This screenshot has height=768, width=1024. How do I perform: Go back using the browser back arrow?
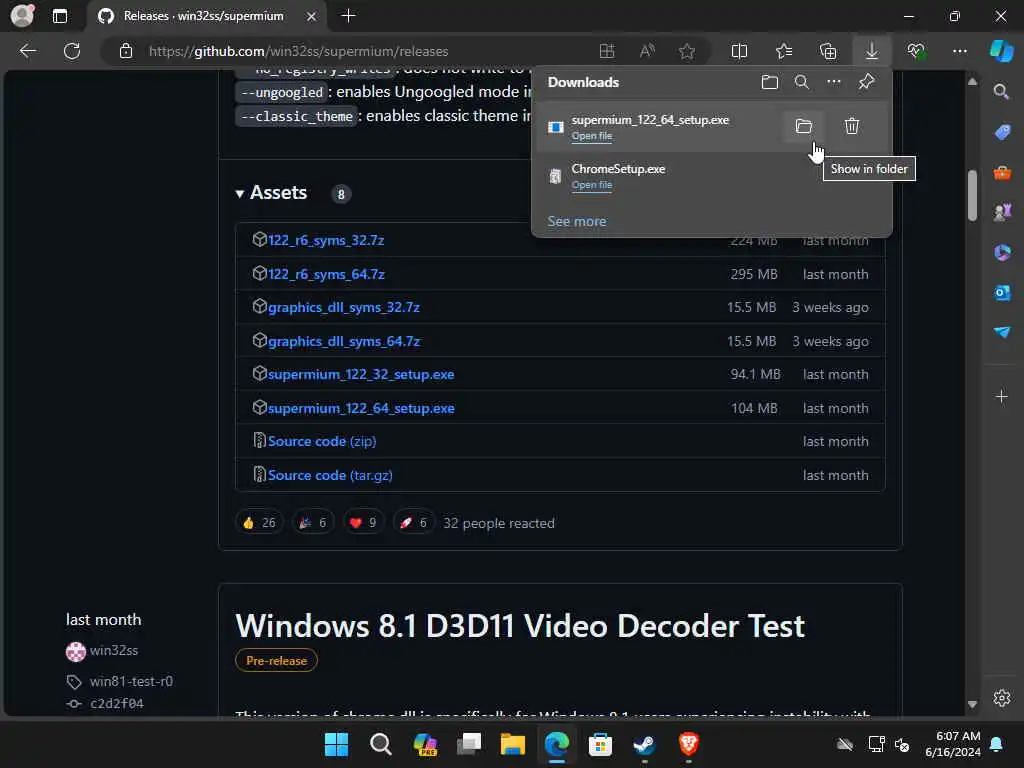point(27,51)
